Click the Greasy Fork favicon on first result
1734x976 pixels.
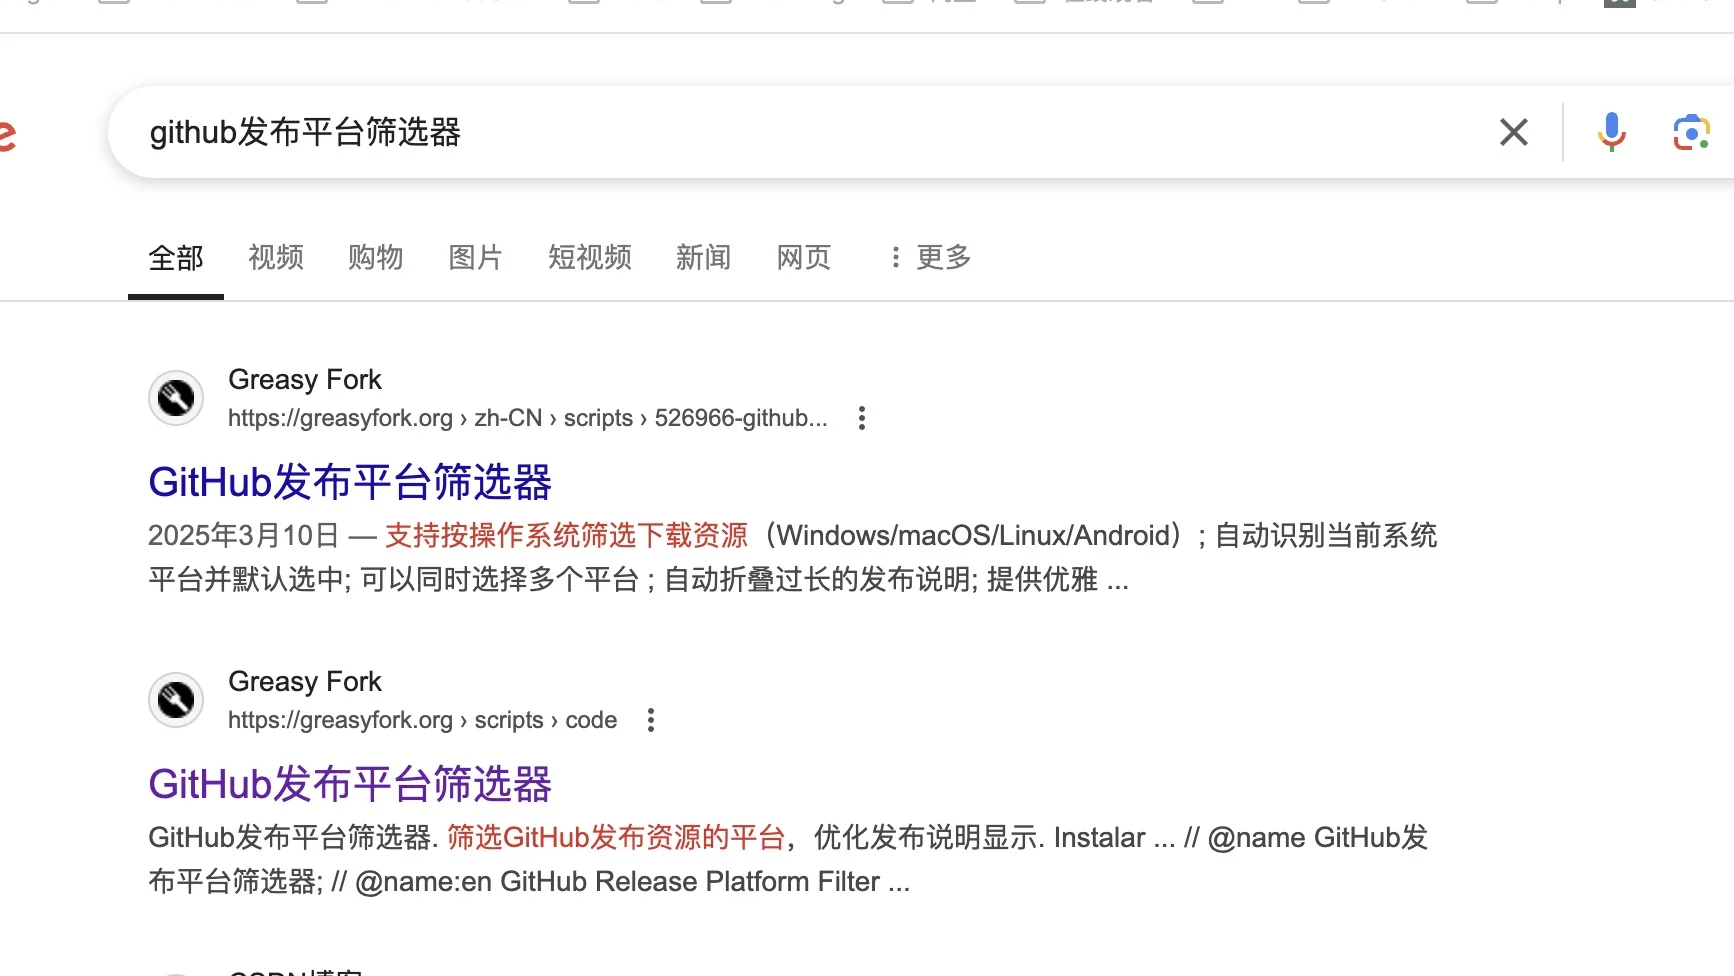tap(175, 397)
